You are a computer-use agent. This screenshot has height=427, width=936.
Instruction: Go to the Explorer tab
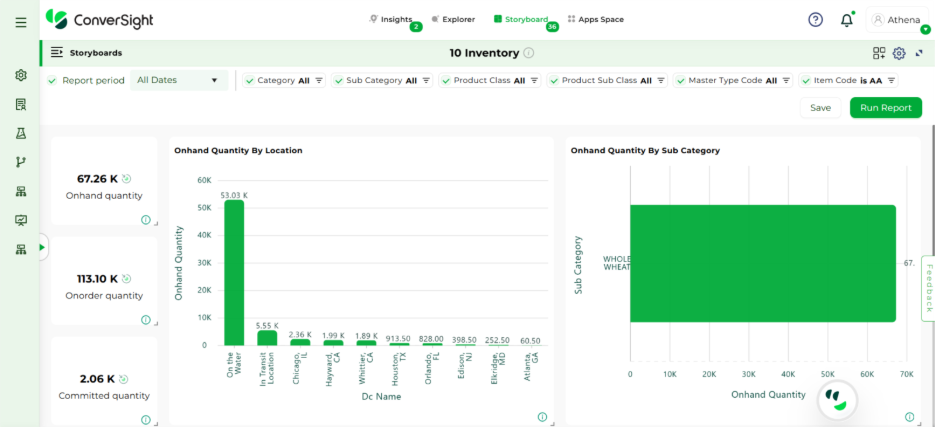pos(457,19)
